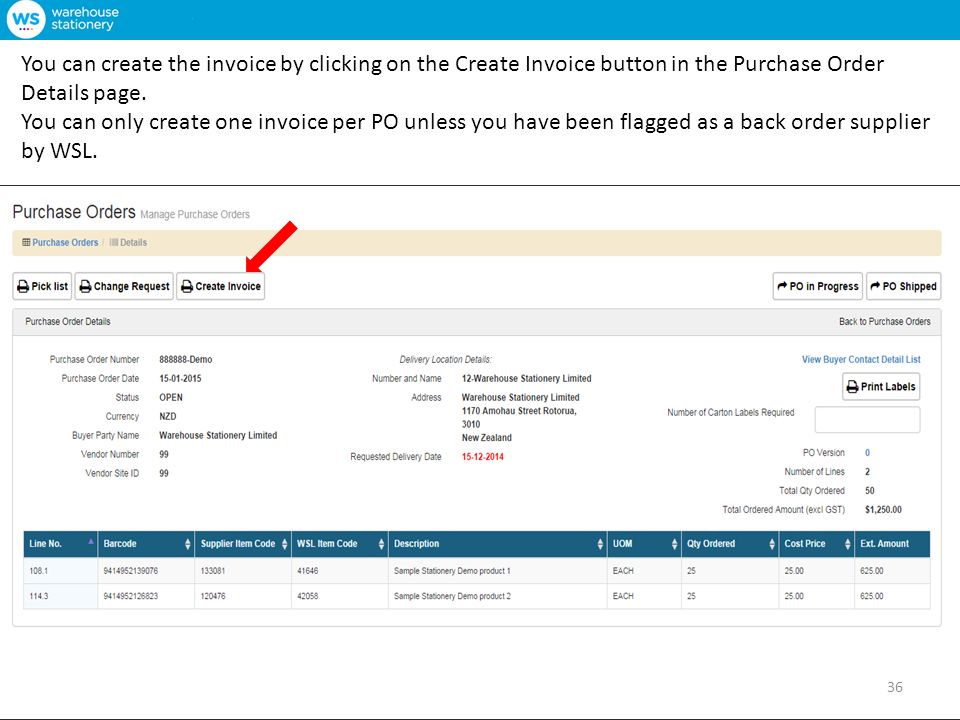This screenshot has width=960, height=720.
Task: Click requested delivery date 15-12-2014
Action: pyautogui.click(x=482, y=457)
